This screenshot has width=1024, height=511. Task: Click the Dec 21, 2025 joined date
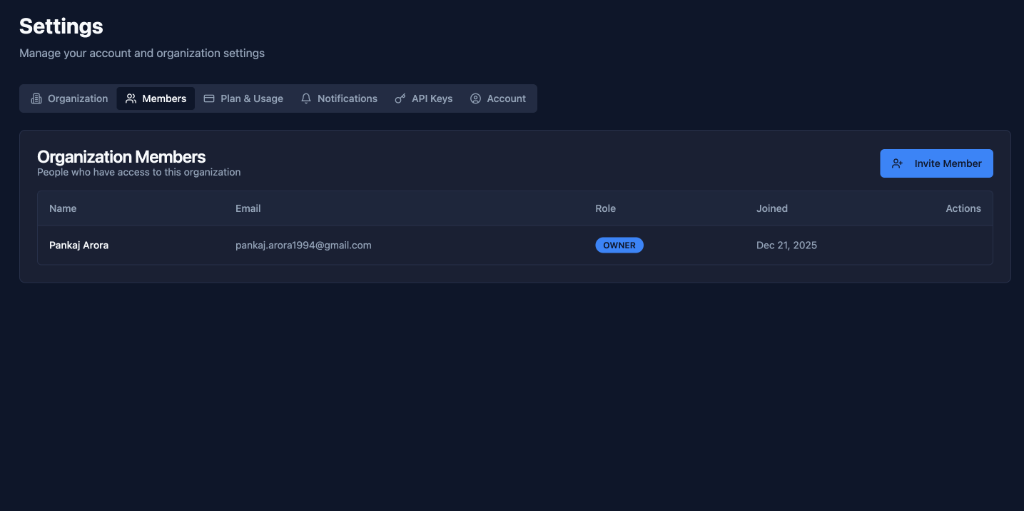(786, 245)
